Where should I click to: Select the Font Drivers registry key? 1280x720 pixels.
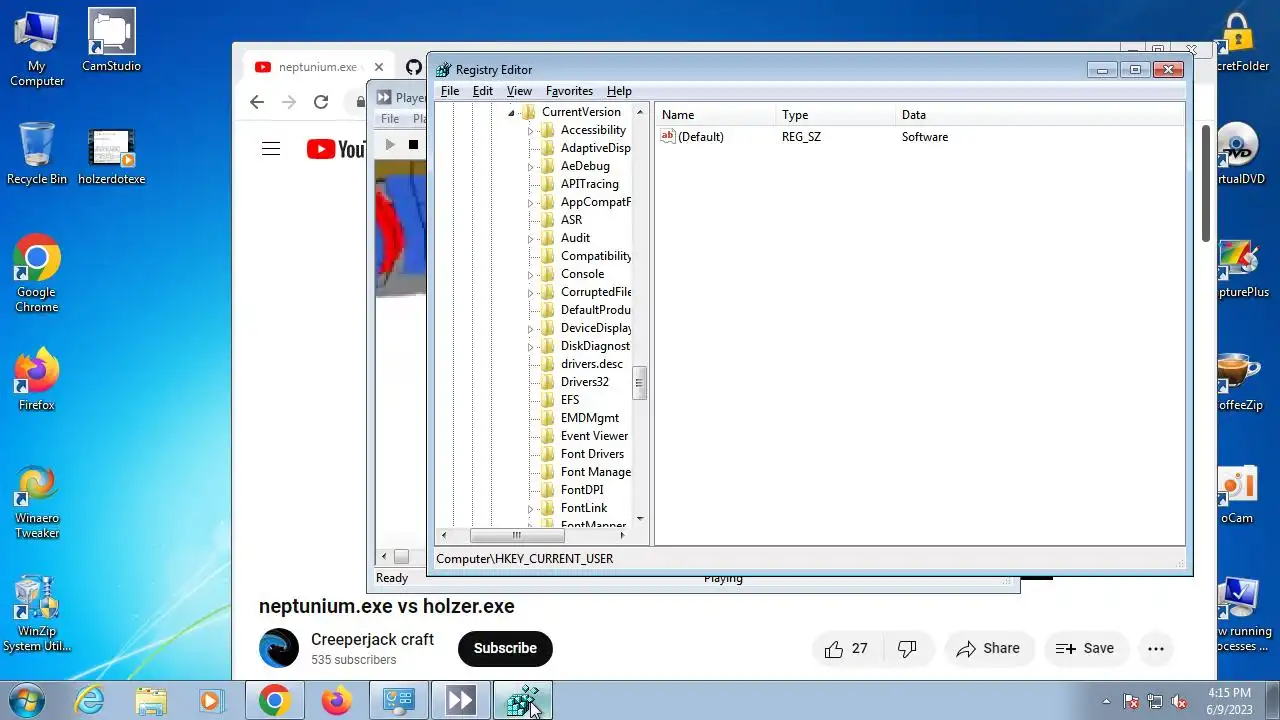point(592,454)
